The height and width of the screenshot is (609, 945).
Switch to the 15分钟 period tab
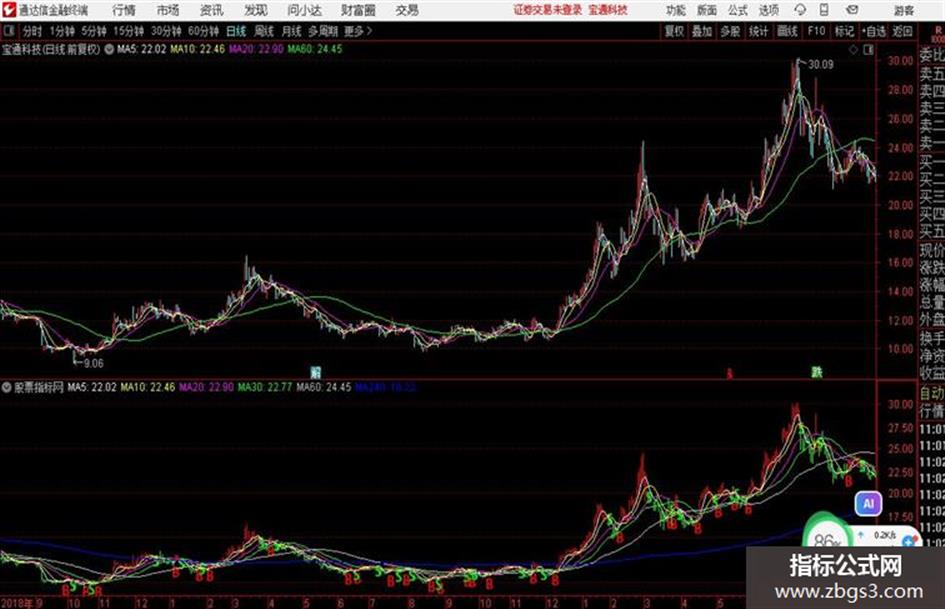point(128,31)
